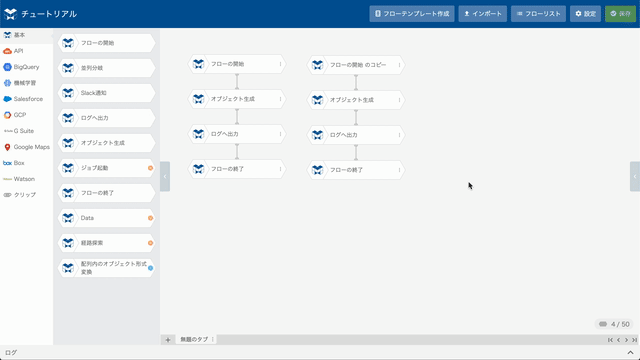Select the GCP category icon
640x360 pixels.
coord(7,115)
